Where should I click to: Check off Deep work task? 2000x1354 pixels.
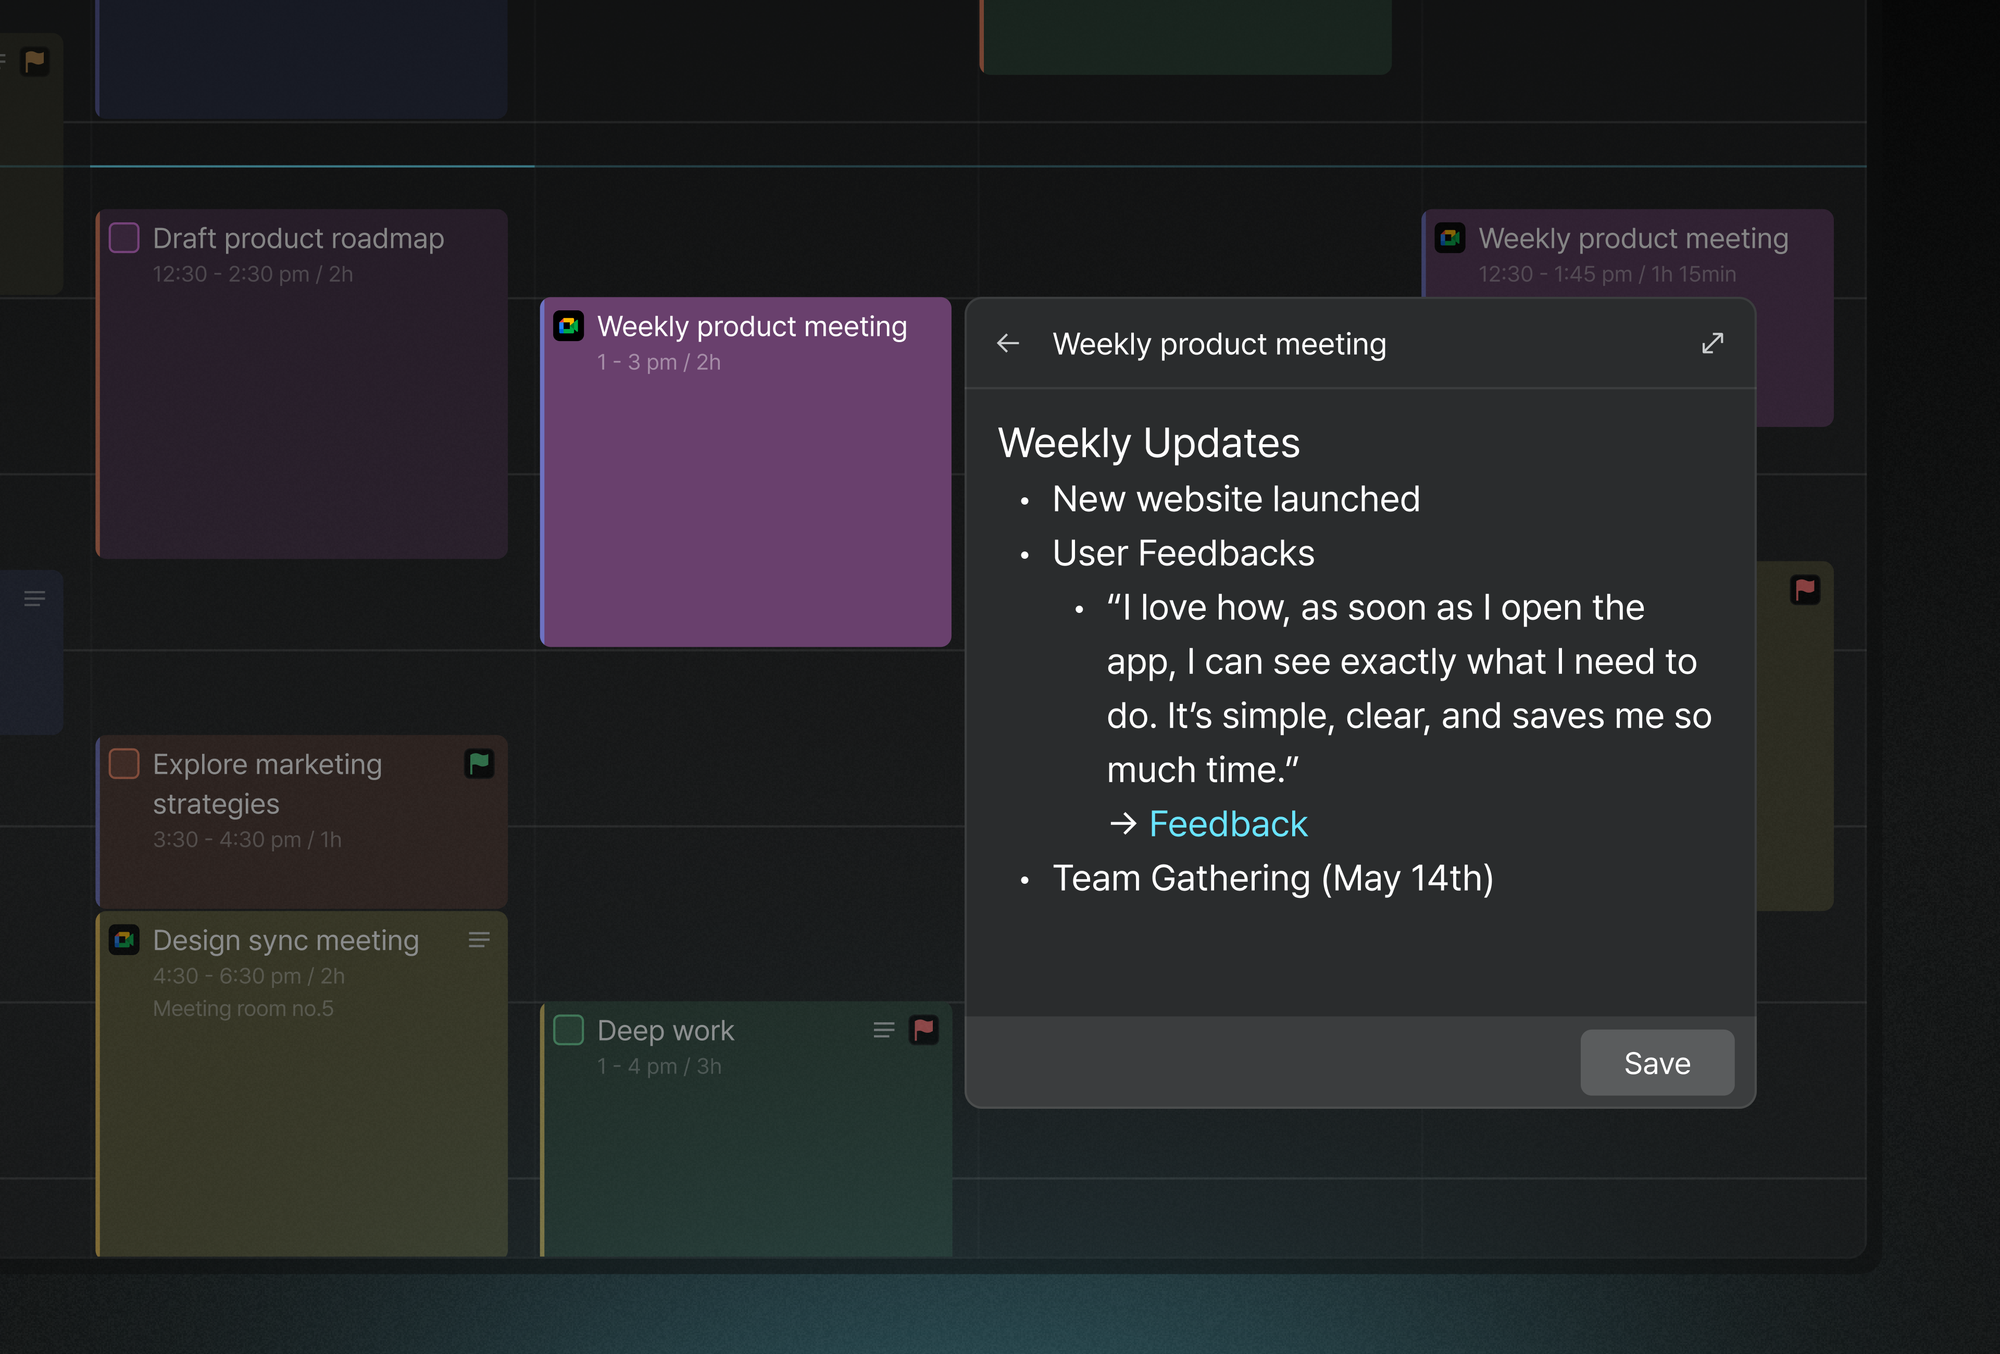pos(569,1030)
